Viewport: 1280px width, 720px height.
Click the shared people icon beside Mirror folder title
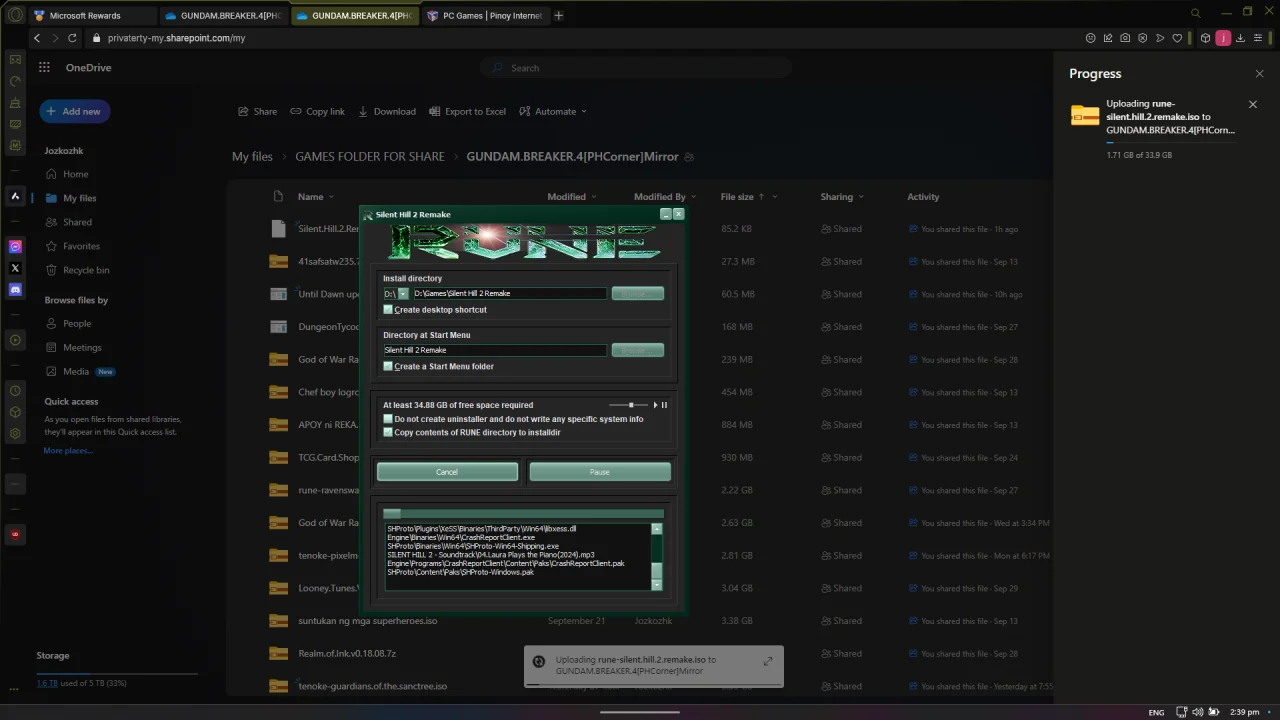689,157
